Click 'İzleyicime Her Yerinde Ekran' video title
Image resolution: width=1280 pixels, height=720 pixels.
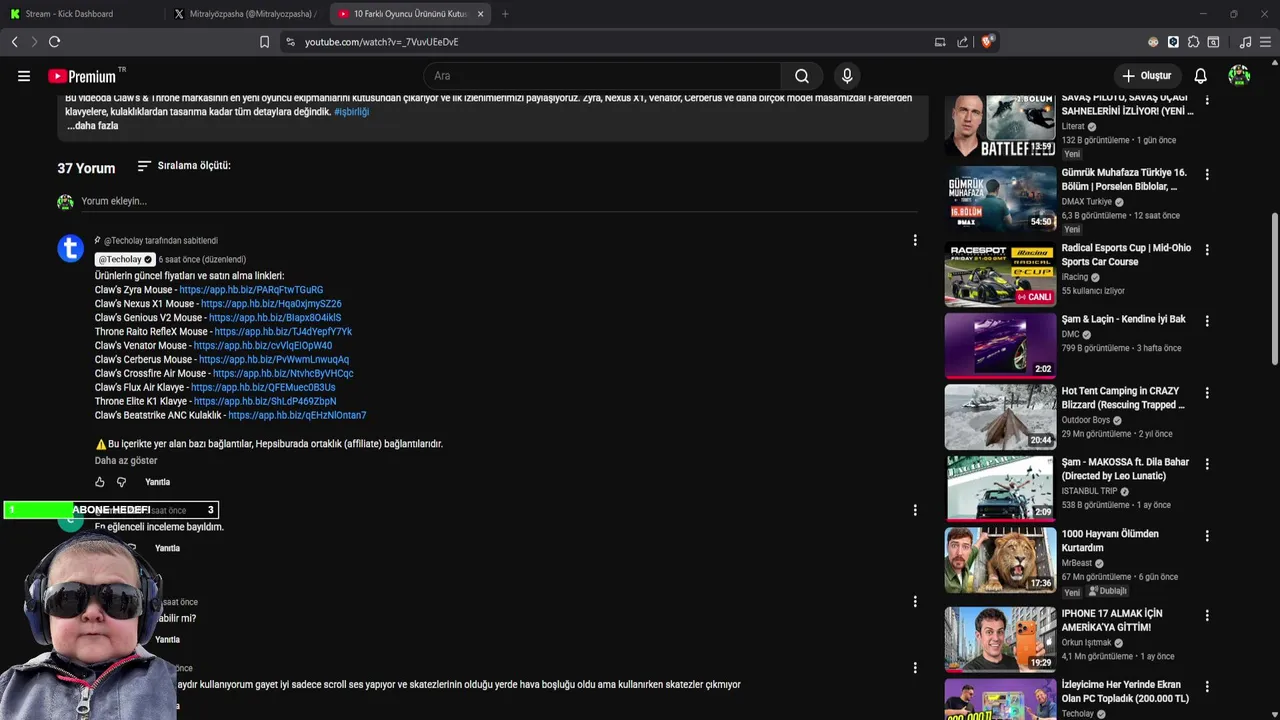[1125, 692]
